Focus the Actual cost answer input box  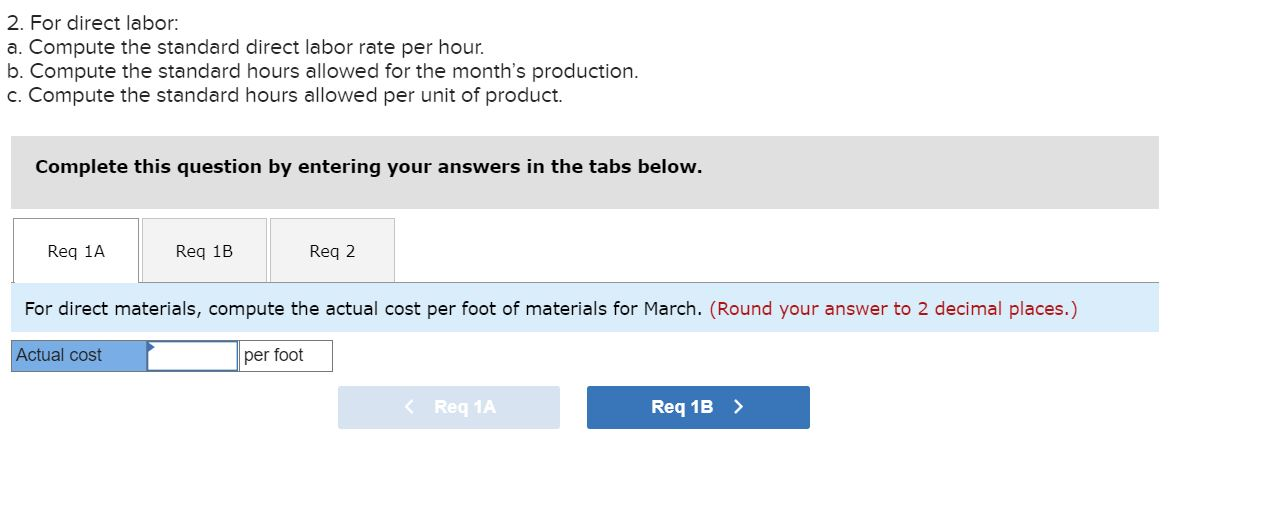click(x=193, y=356)
